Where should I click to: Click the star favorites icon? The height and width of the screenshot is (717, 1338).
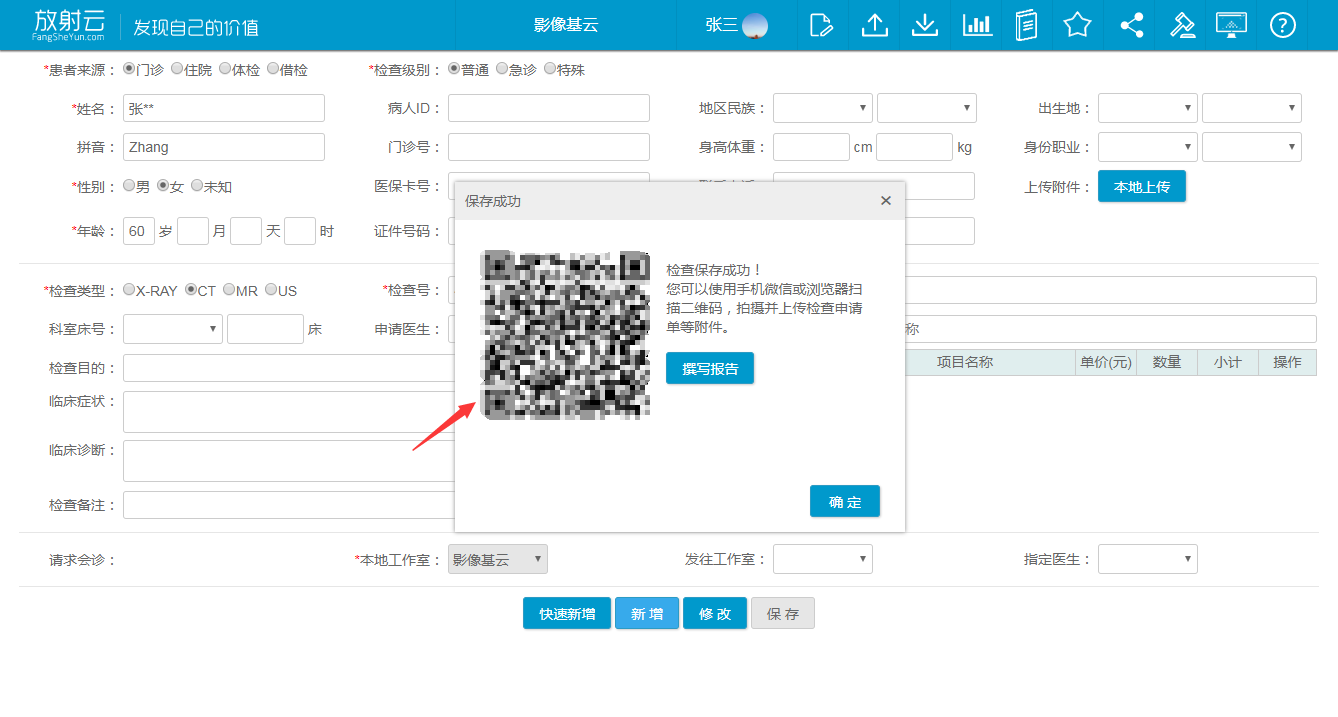1077,25
